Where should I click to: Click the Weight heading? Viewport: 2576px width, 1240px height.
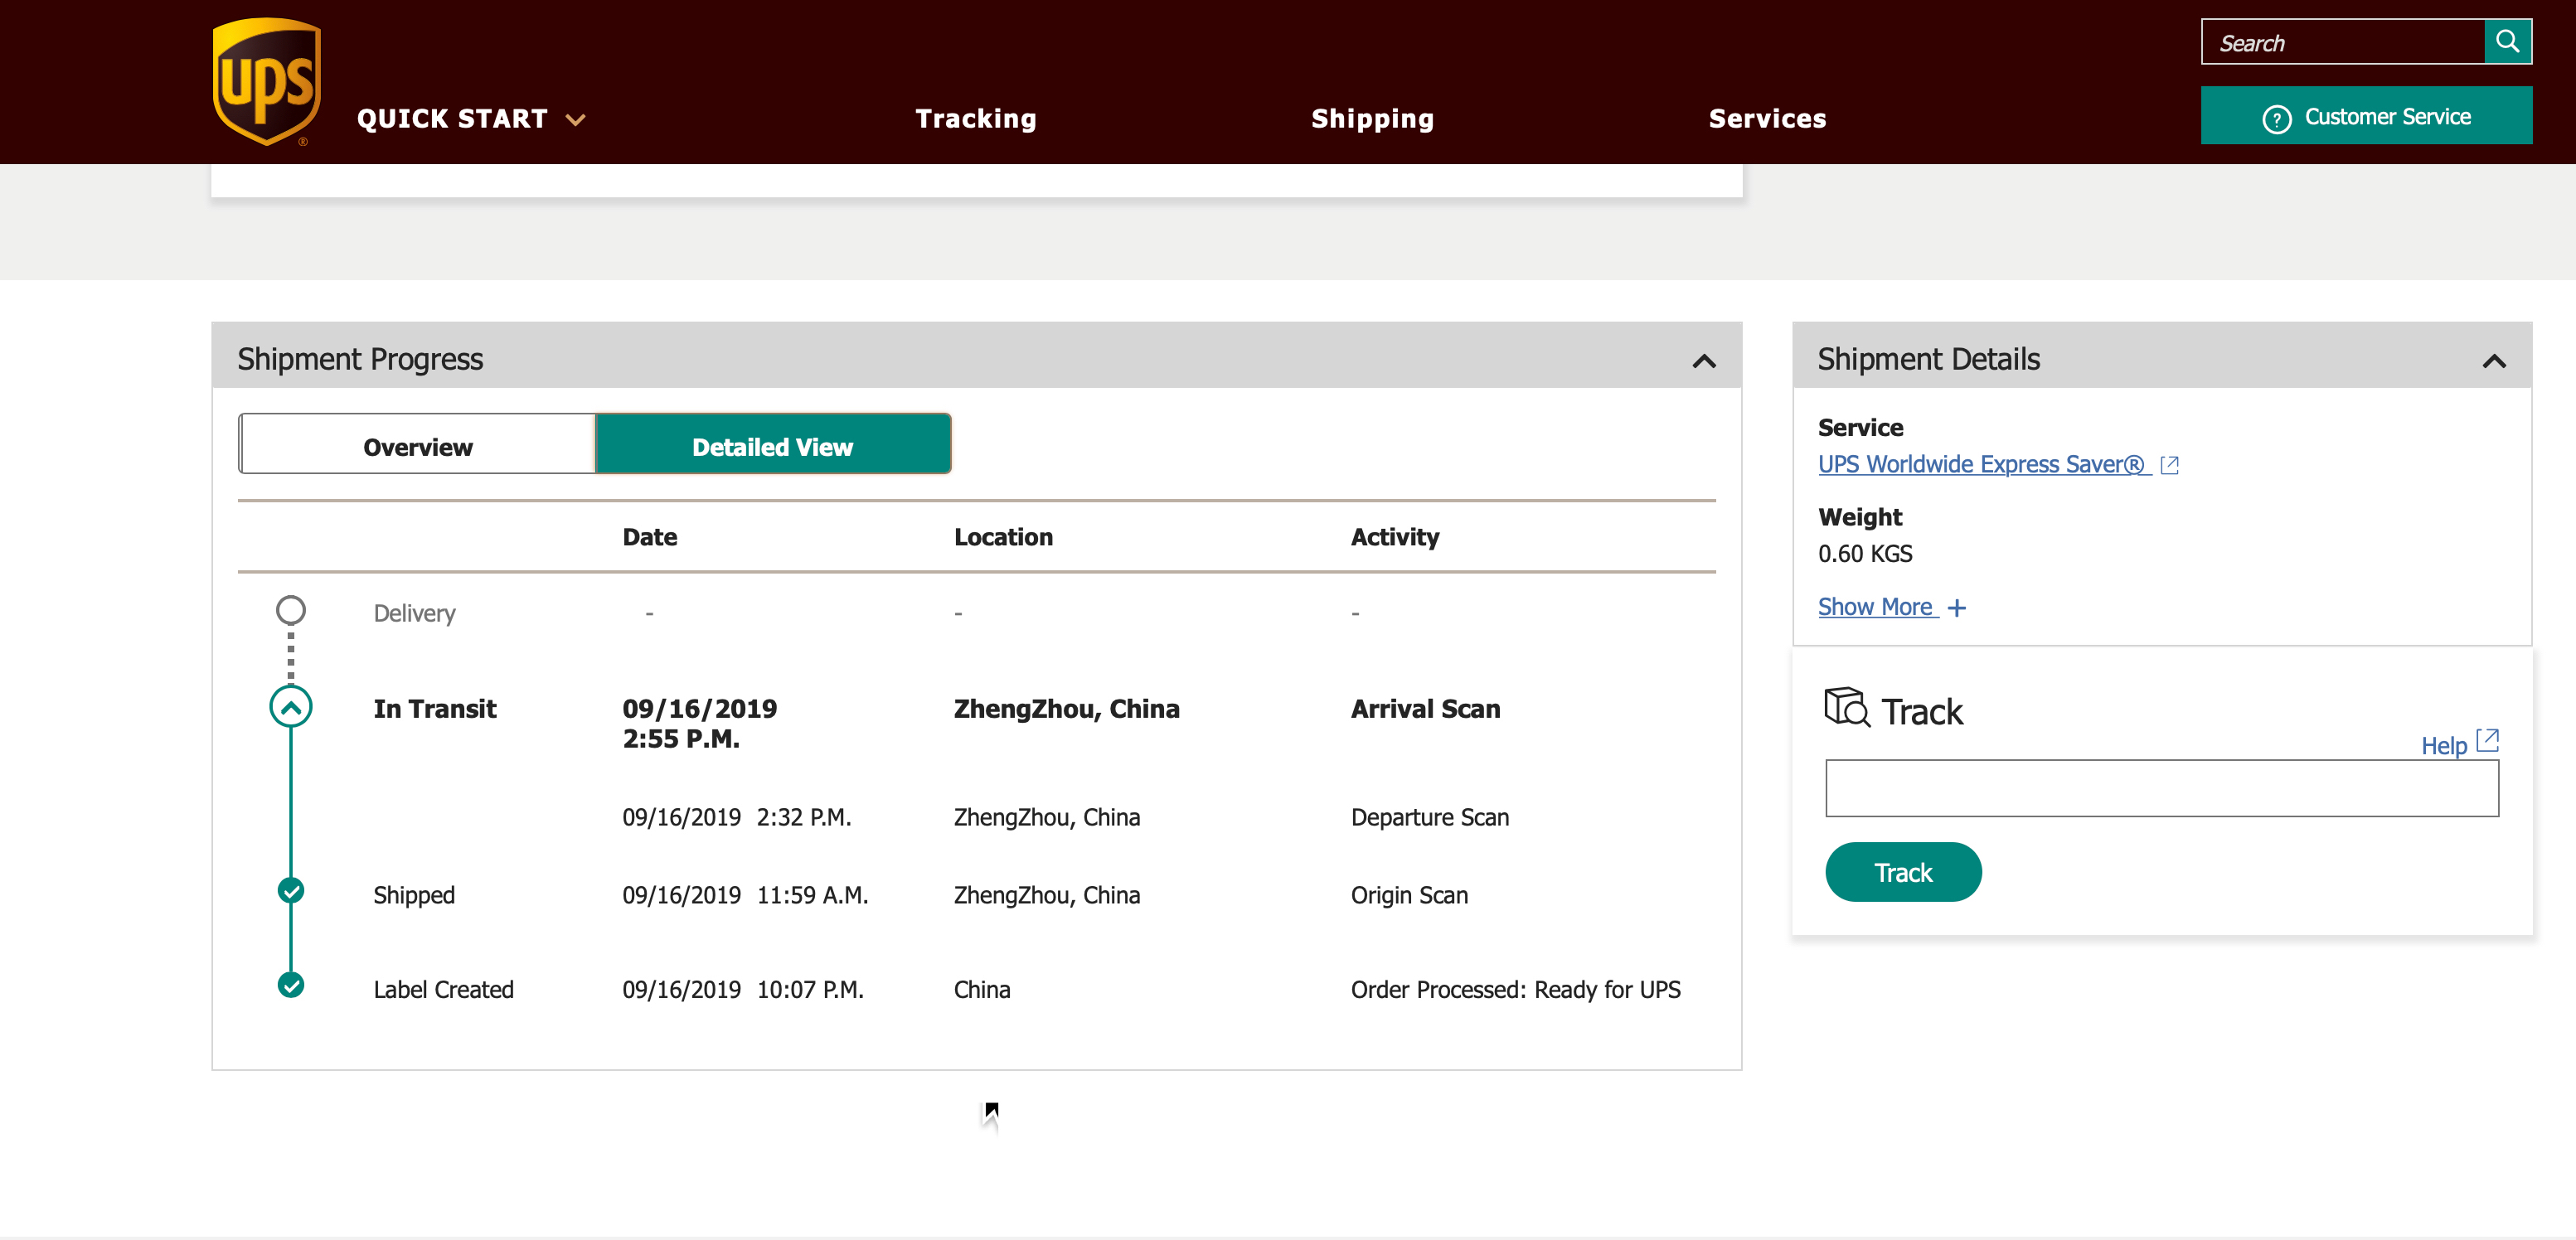[x=1860, y=517]
